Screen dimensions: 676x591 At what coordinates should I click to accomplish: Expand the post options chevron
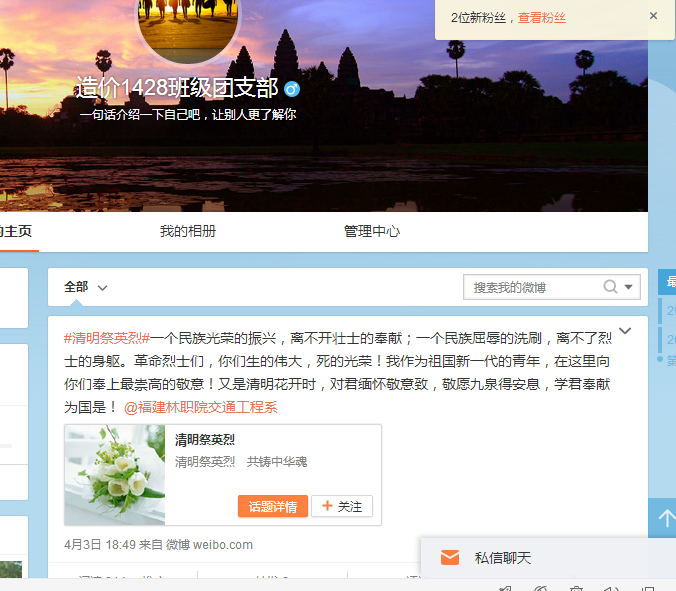pos(625,331)
